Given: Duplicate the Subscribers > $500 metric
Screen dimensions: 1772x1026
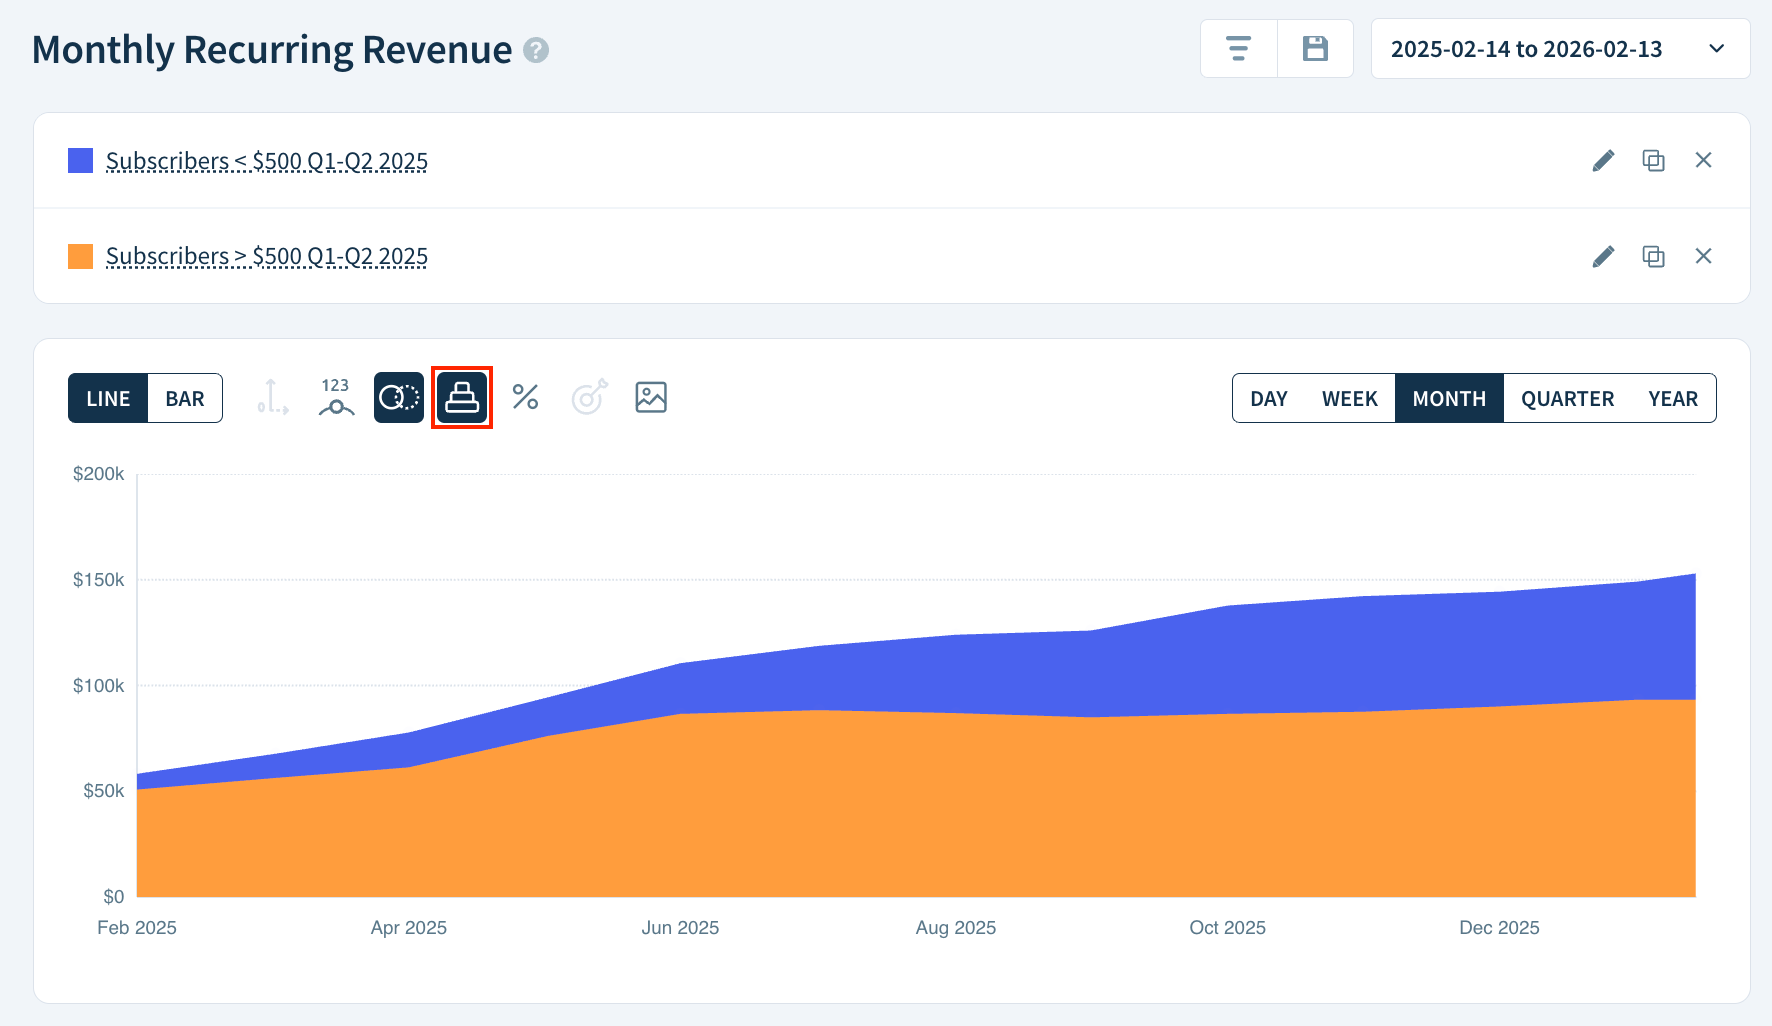Looking at the screenshot, I should pyautogui.click(x=1653, y=256).
